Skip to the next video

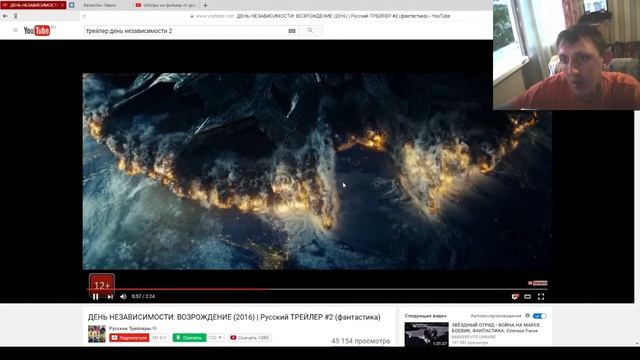coord(110,297)
